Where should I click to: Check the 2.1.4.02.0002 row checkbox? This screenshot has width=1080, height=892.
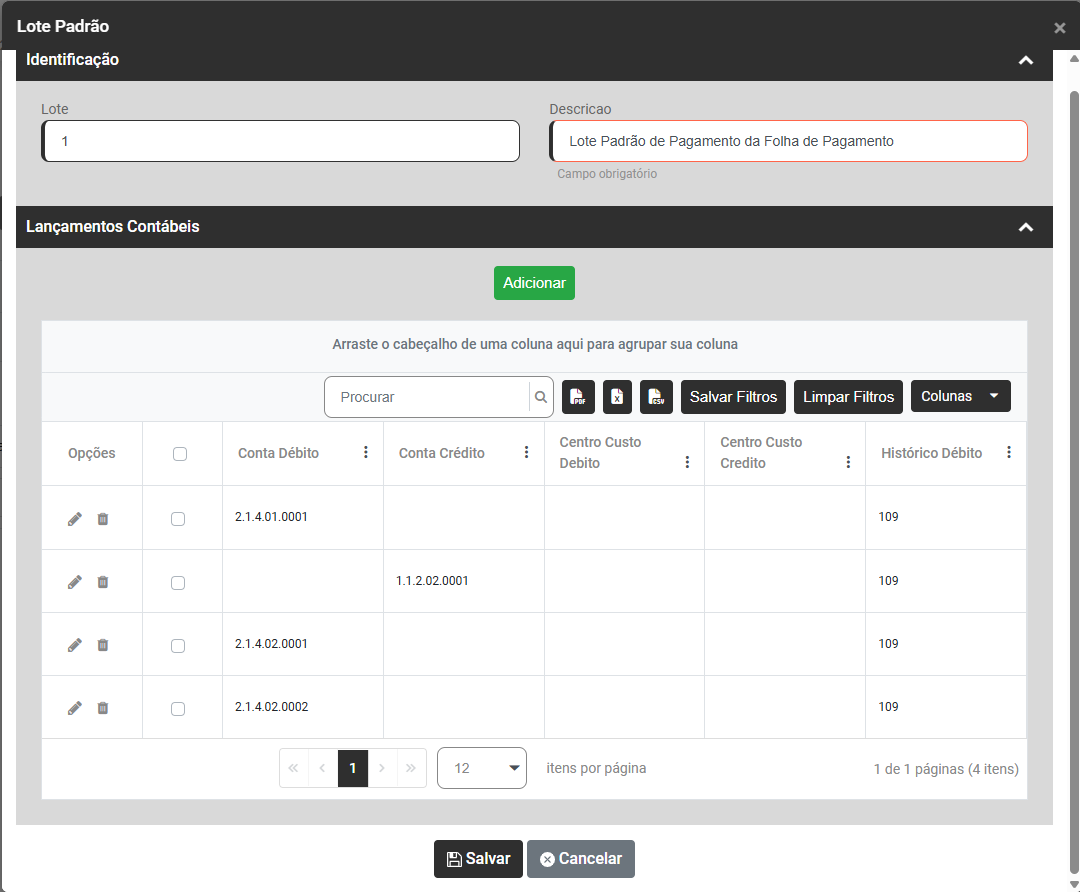point(178,709)
